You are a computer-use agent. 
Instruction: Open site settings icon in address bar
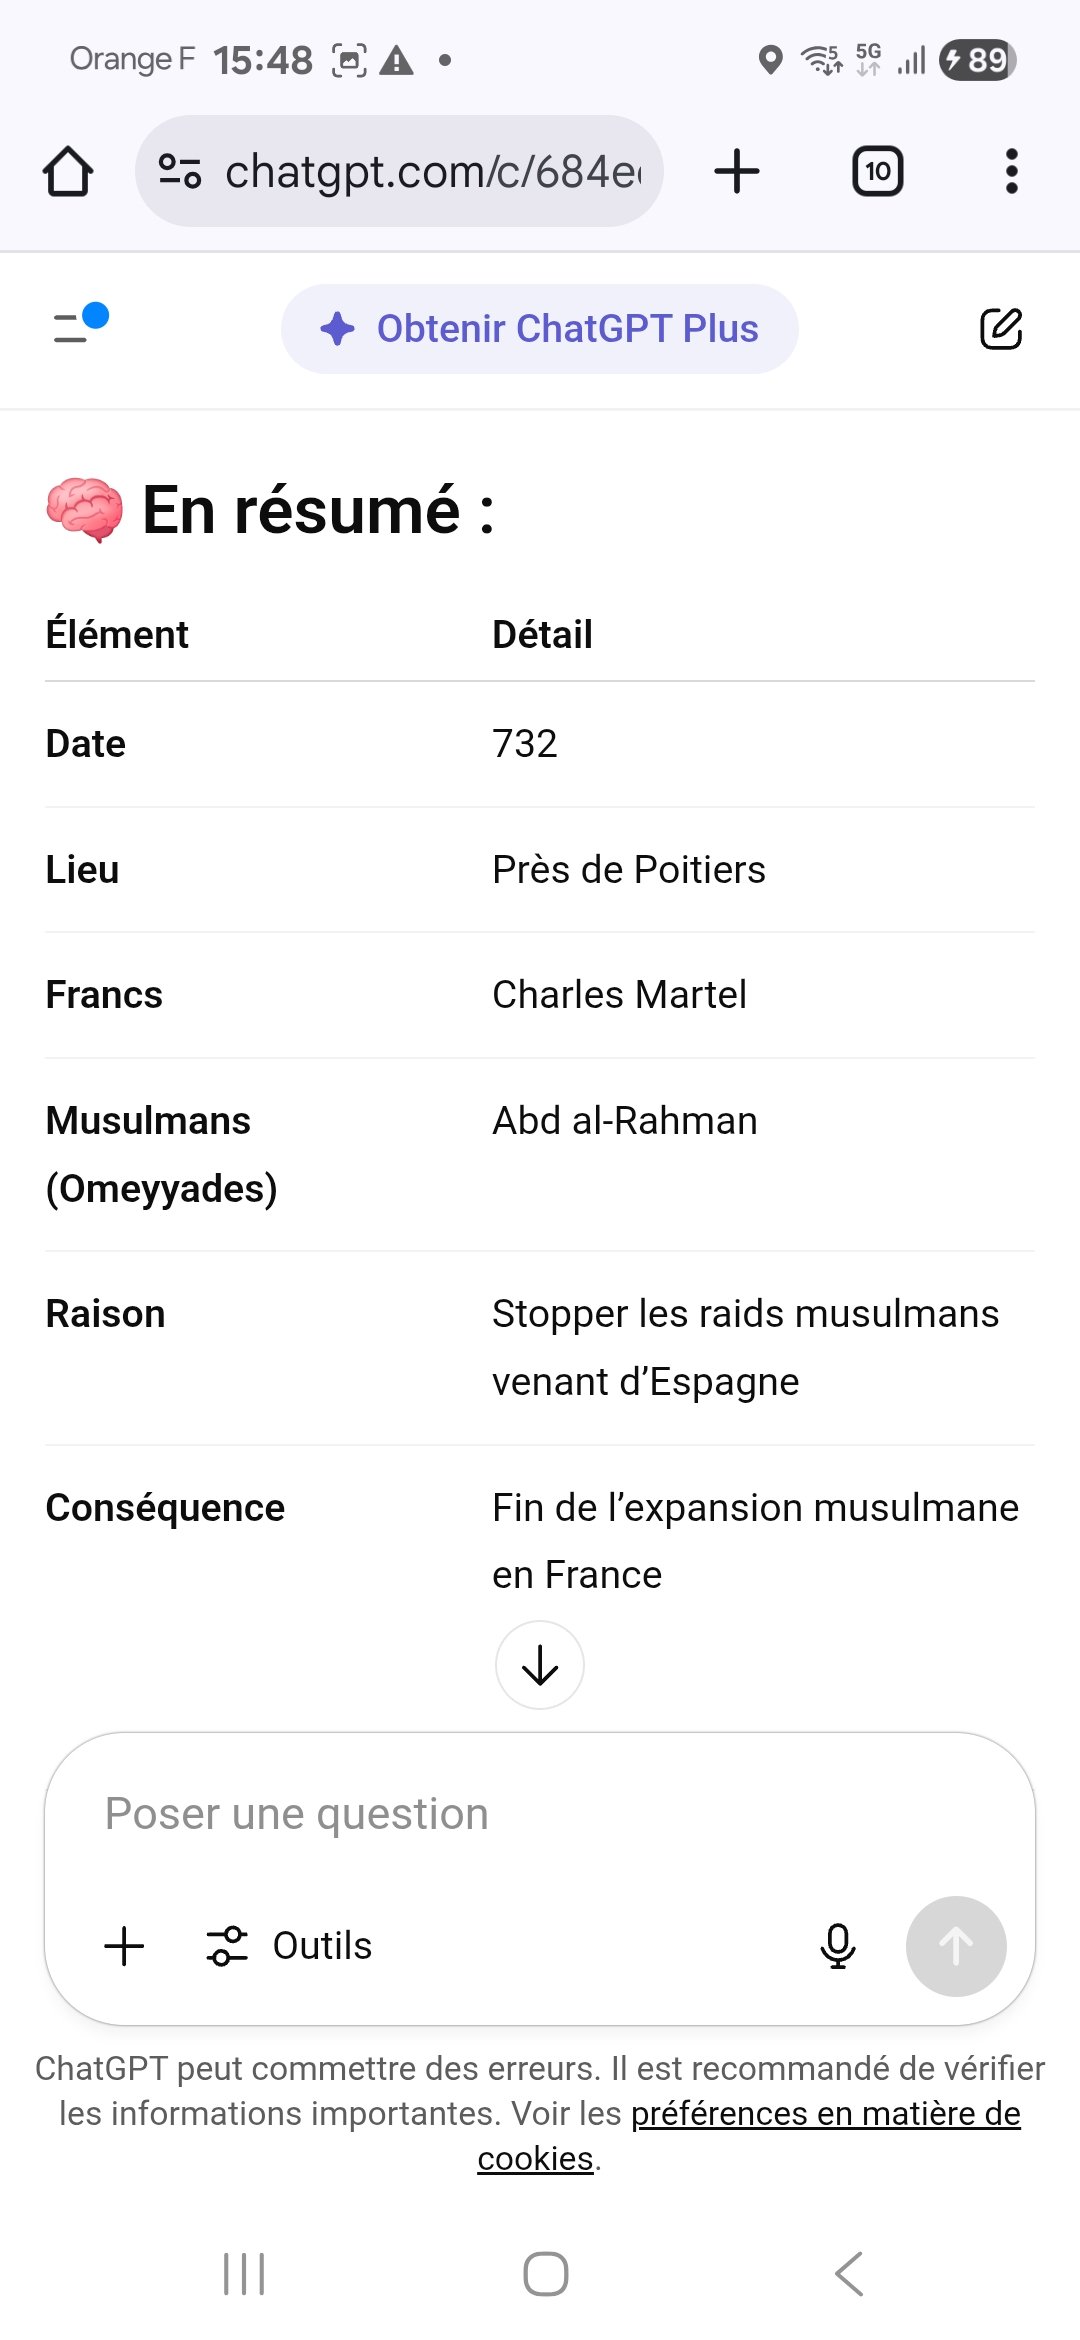(x=180, y=171)
